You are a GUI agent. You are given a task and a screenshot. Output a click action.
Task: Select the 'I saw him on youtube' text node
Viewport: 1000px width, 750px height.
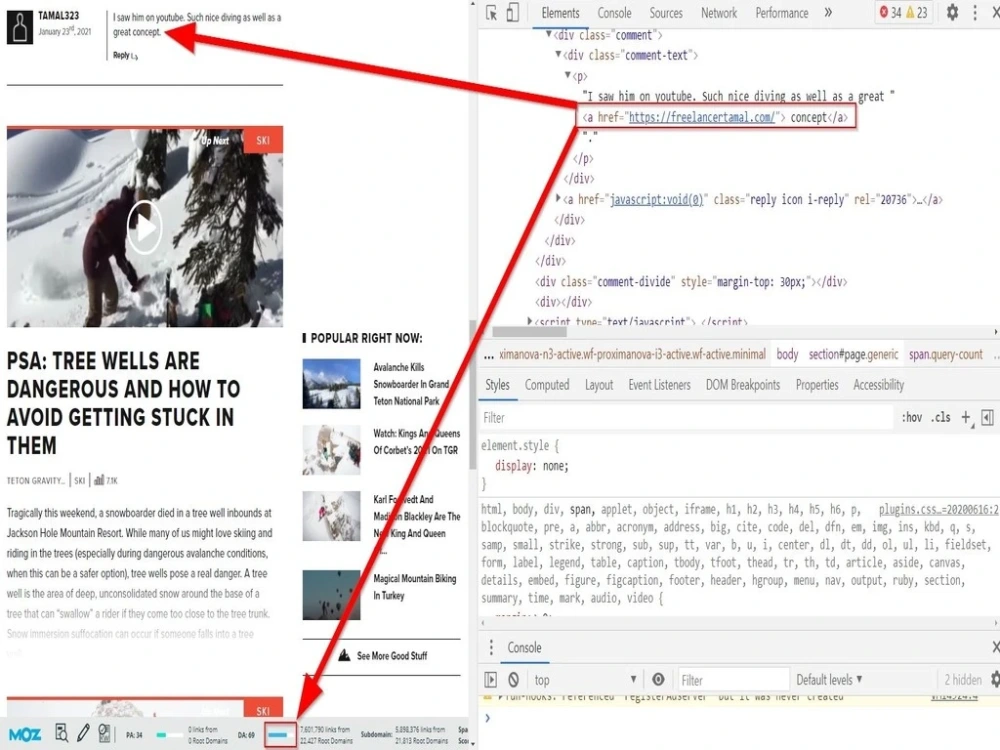click(x=738, y=96)
